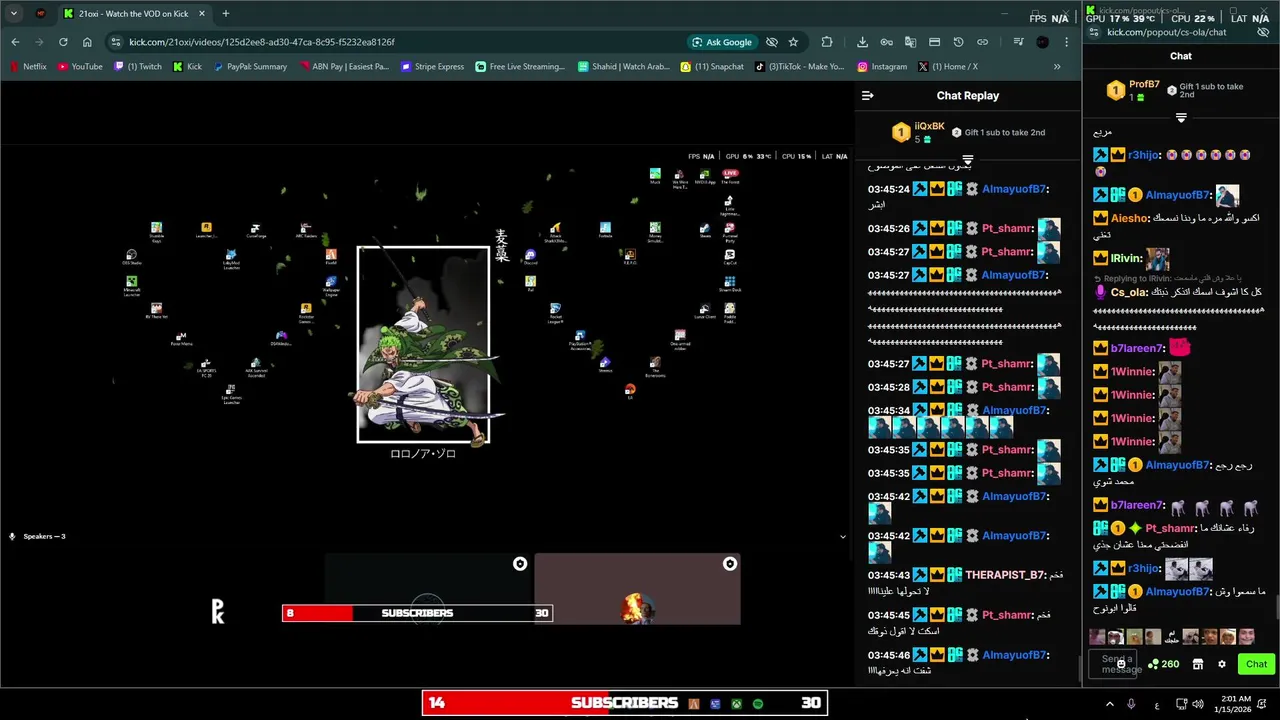
Task: Click ProfB7 leaderboard entry in popout chat
Action: 1133,90
